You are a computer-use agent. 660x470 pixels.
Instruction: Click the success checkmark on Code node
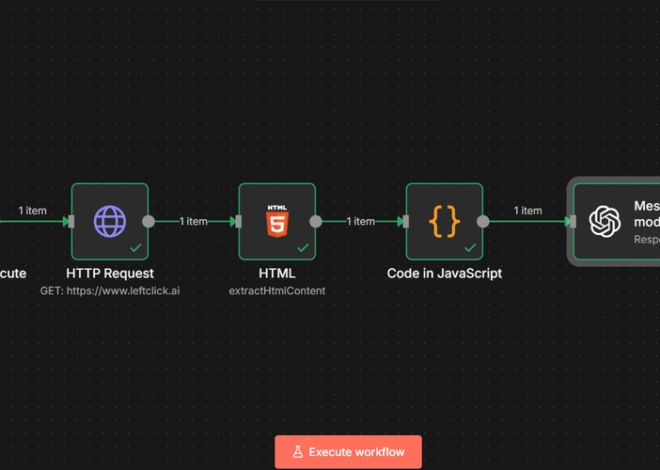pyautogui.click(x=470, y=248)
